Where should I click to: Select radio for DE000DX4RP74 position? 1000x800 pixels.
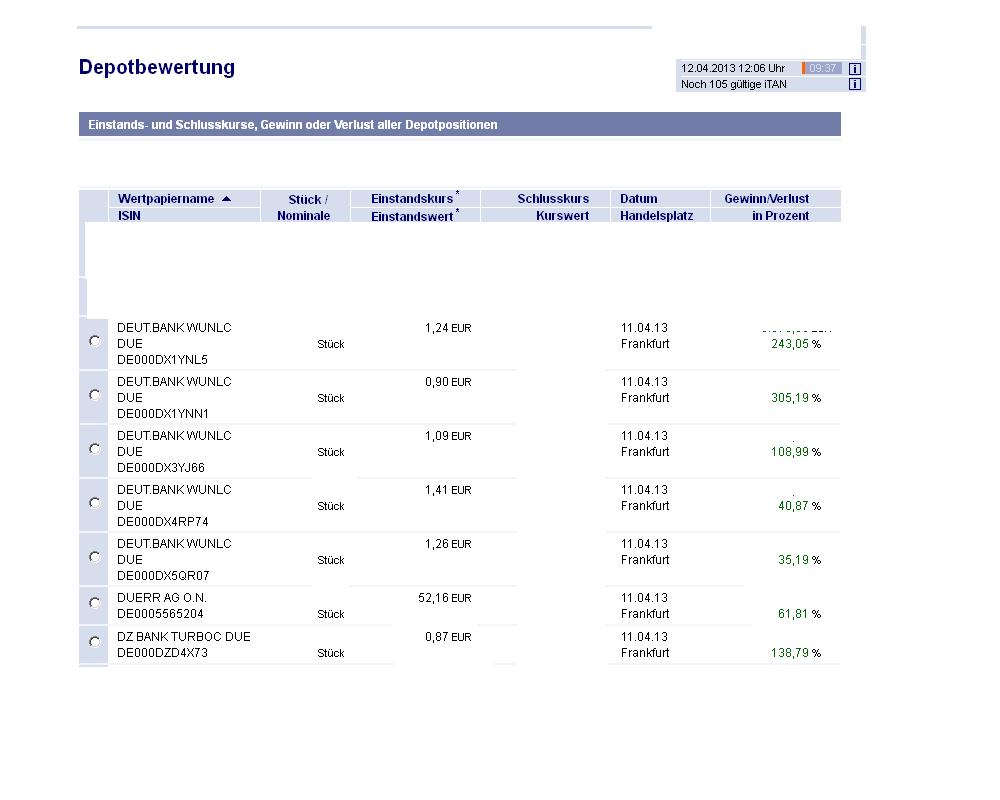pos(94,503)
